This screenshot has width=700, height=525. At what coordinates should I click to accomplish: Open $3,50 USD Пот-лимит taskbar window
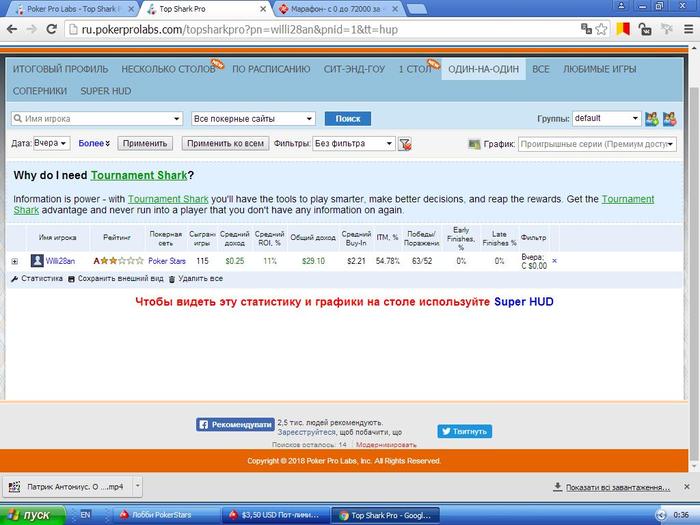coord(276,515)
